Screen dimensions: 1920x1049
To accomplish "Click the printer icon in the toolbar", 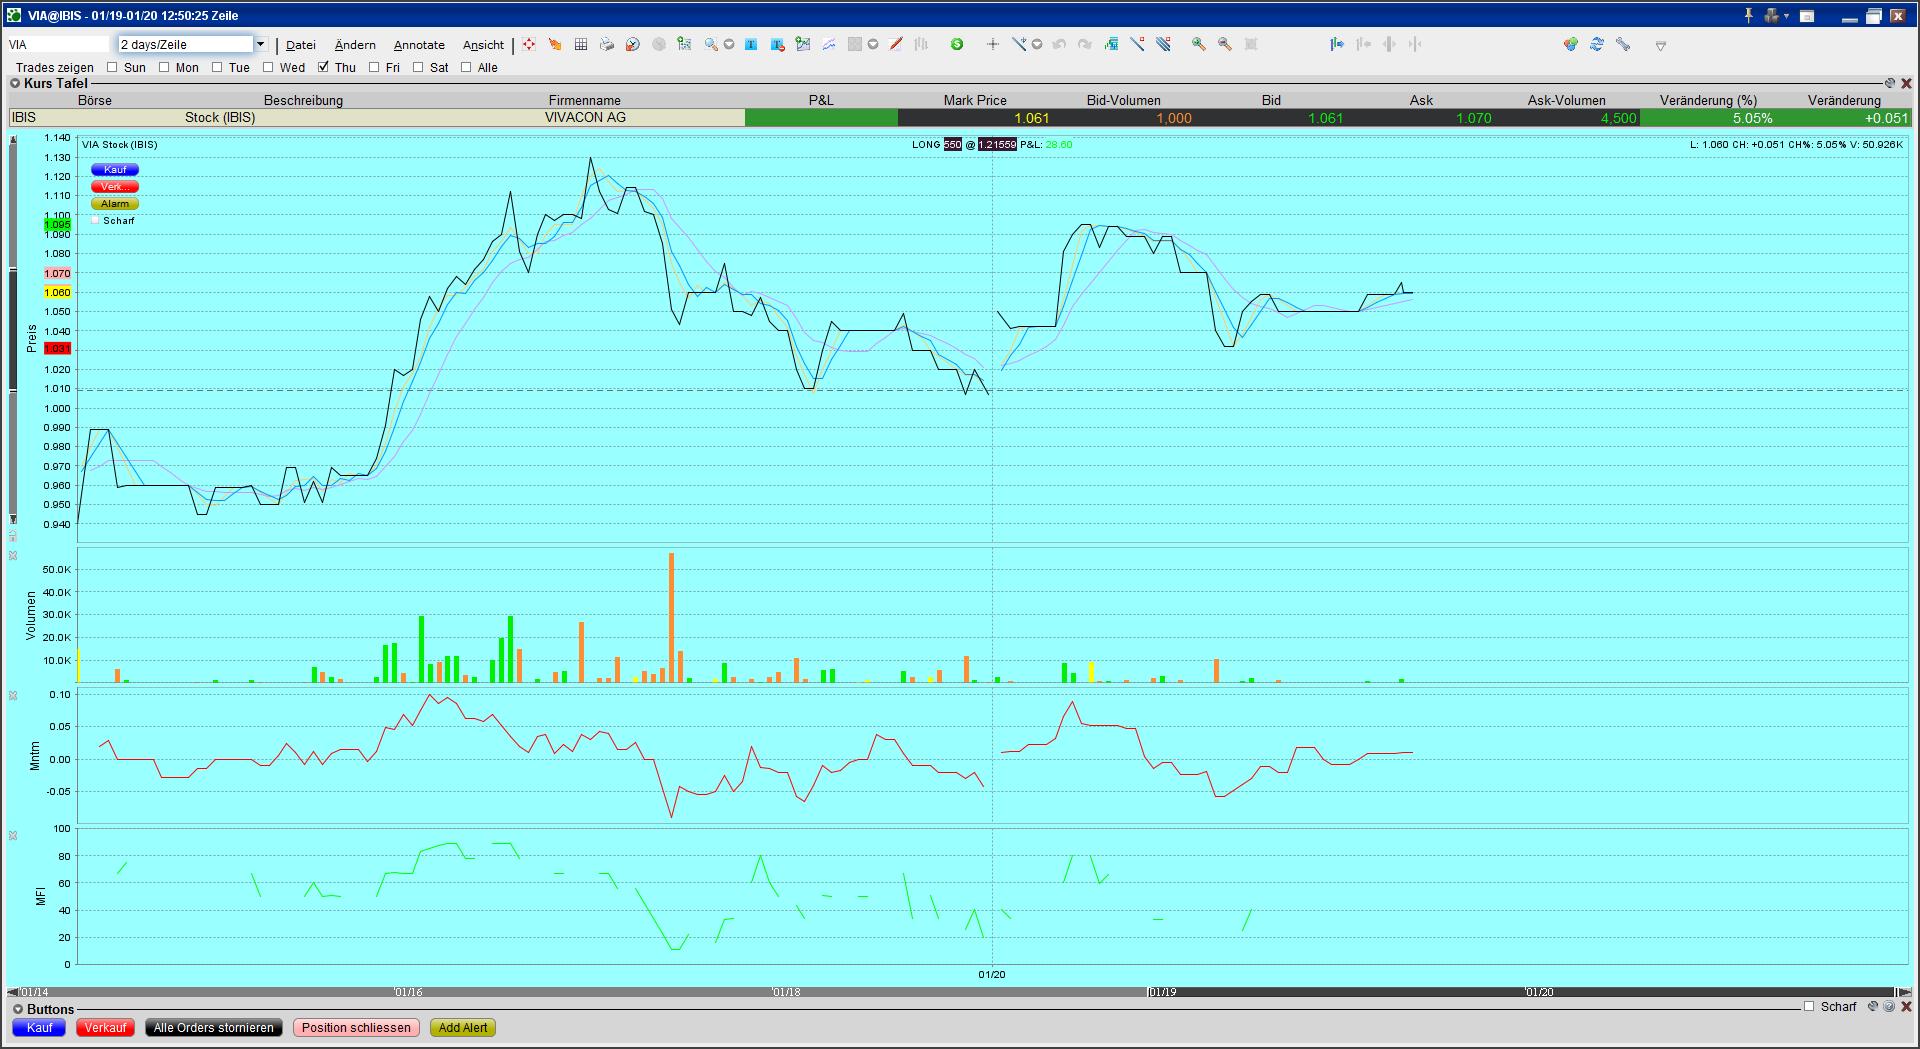I will 606,44.
